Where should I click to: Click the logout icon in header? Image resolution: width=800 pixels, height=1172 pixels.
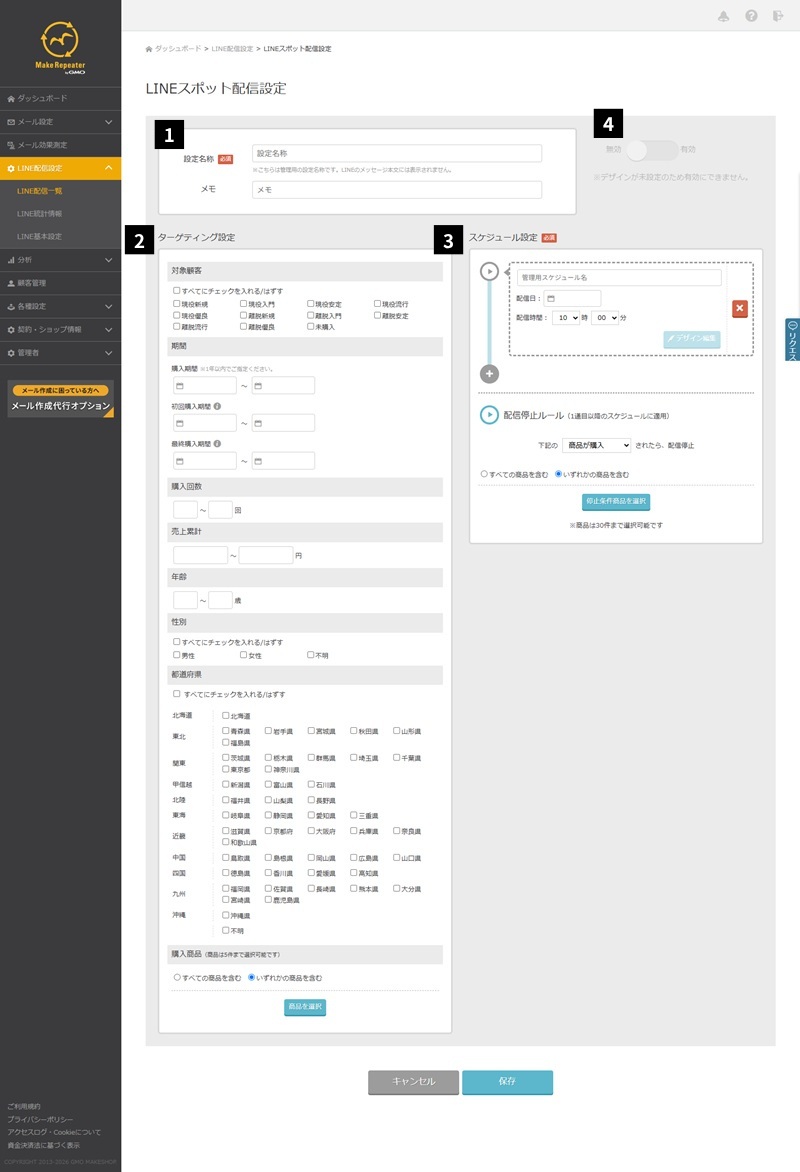[778, 16]
